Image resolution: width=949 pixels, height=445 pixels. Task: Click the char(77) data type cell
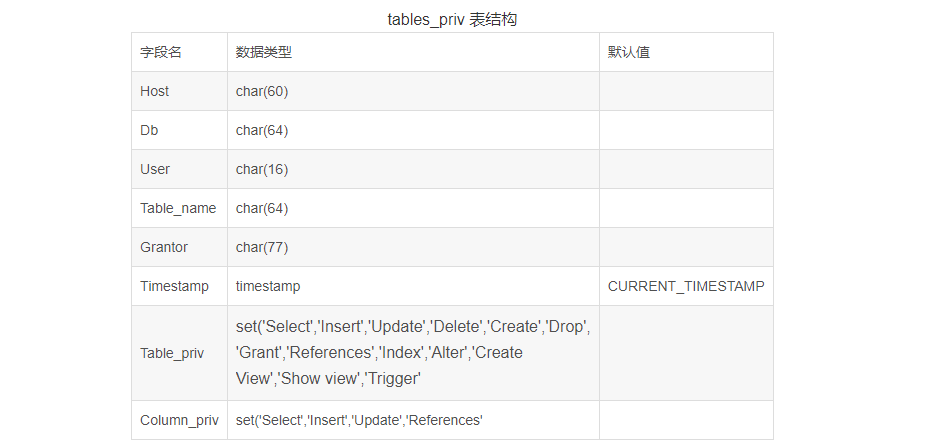(262, 247)
